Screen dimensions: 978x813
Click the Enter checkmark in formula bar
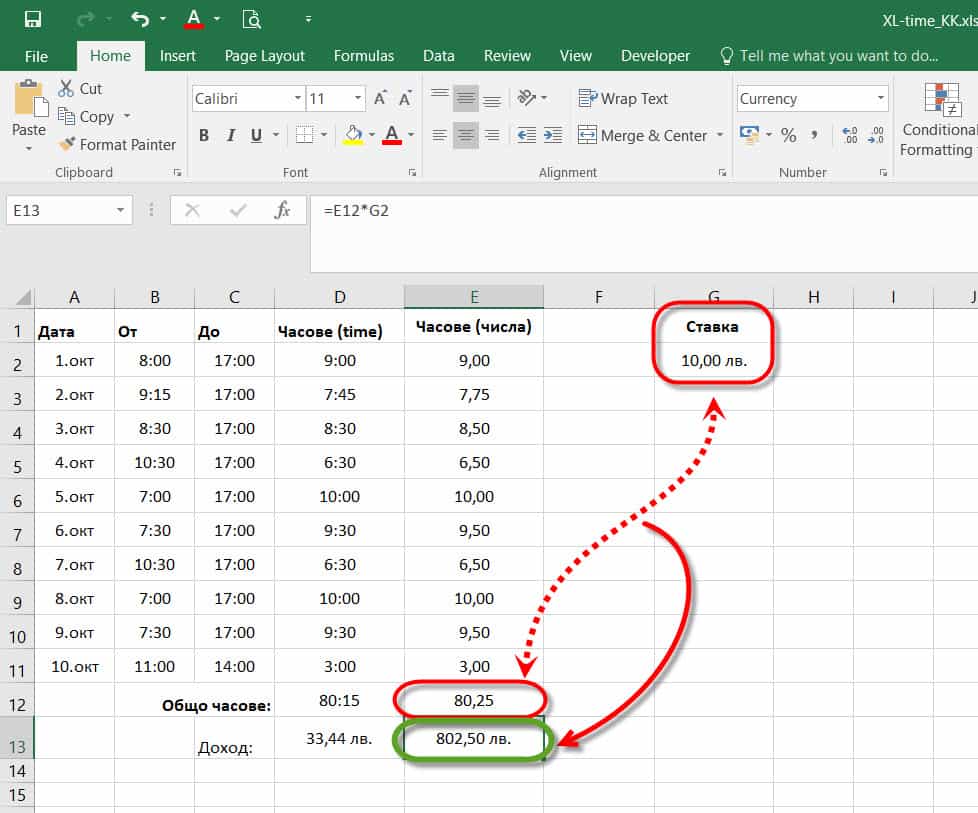tap(238, 210)
